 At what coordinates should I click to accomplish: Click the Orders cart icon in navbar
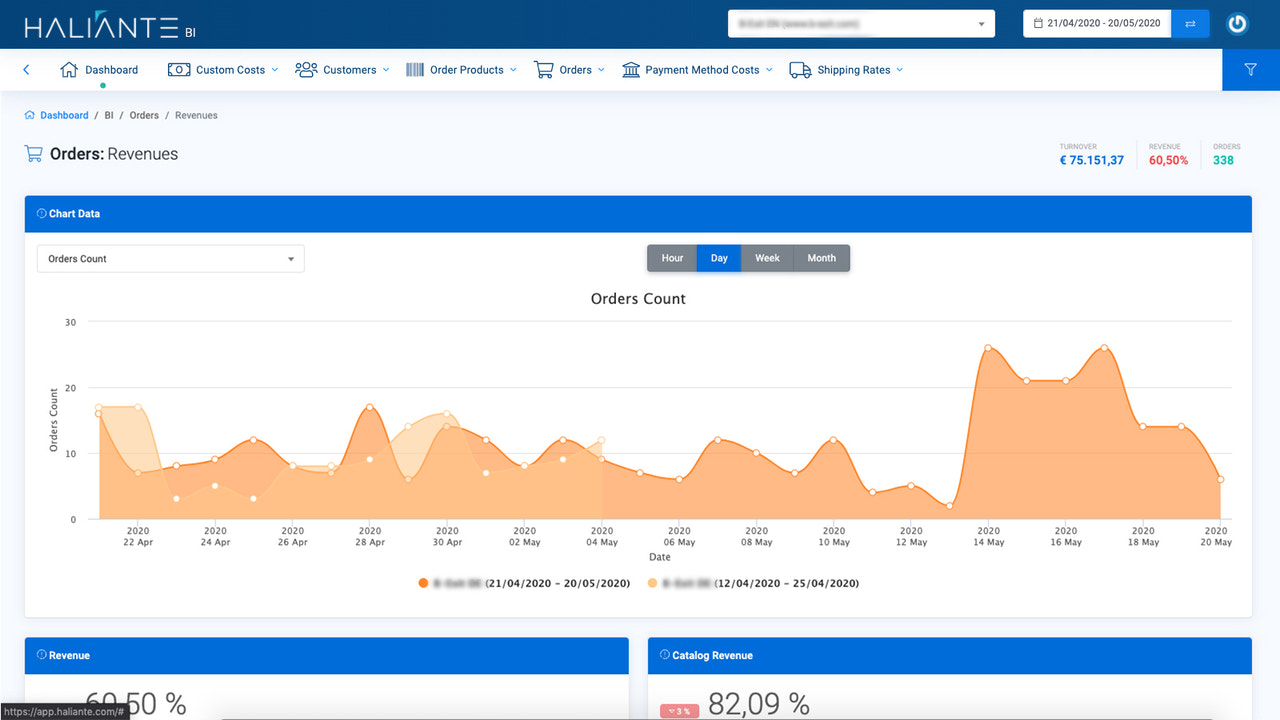[x=544, y=70]
